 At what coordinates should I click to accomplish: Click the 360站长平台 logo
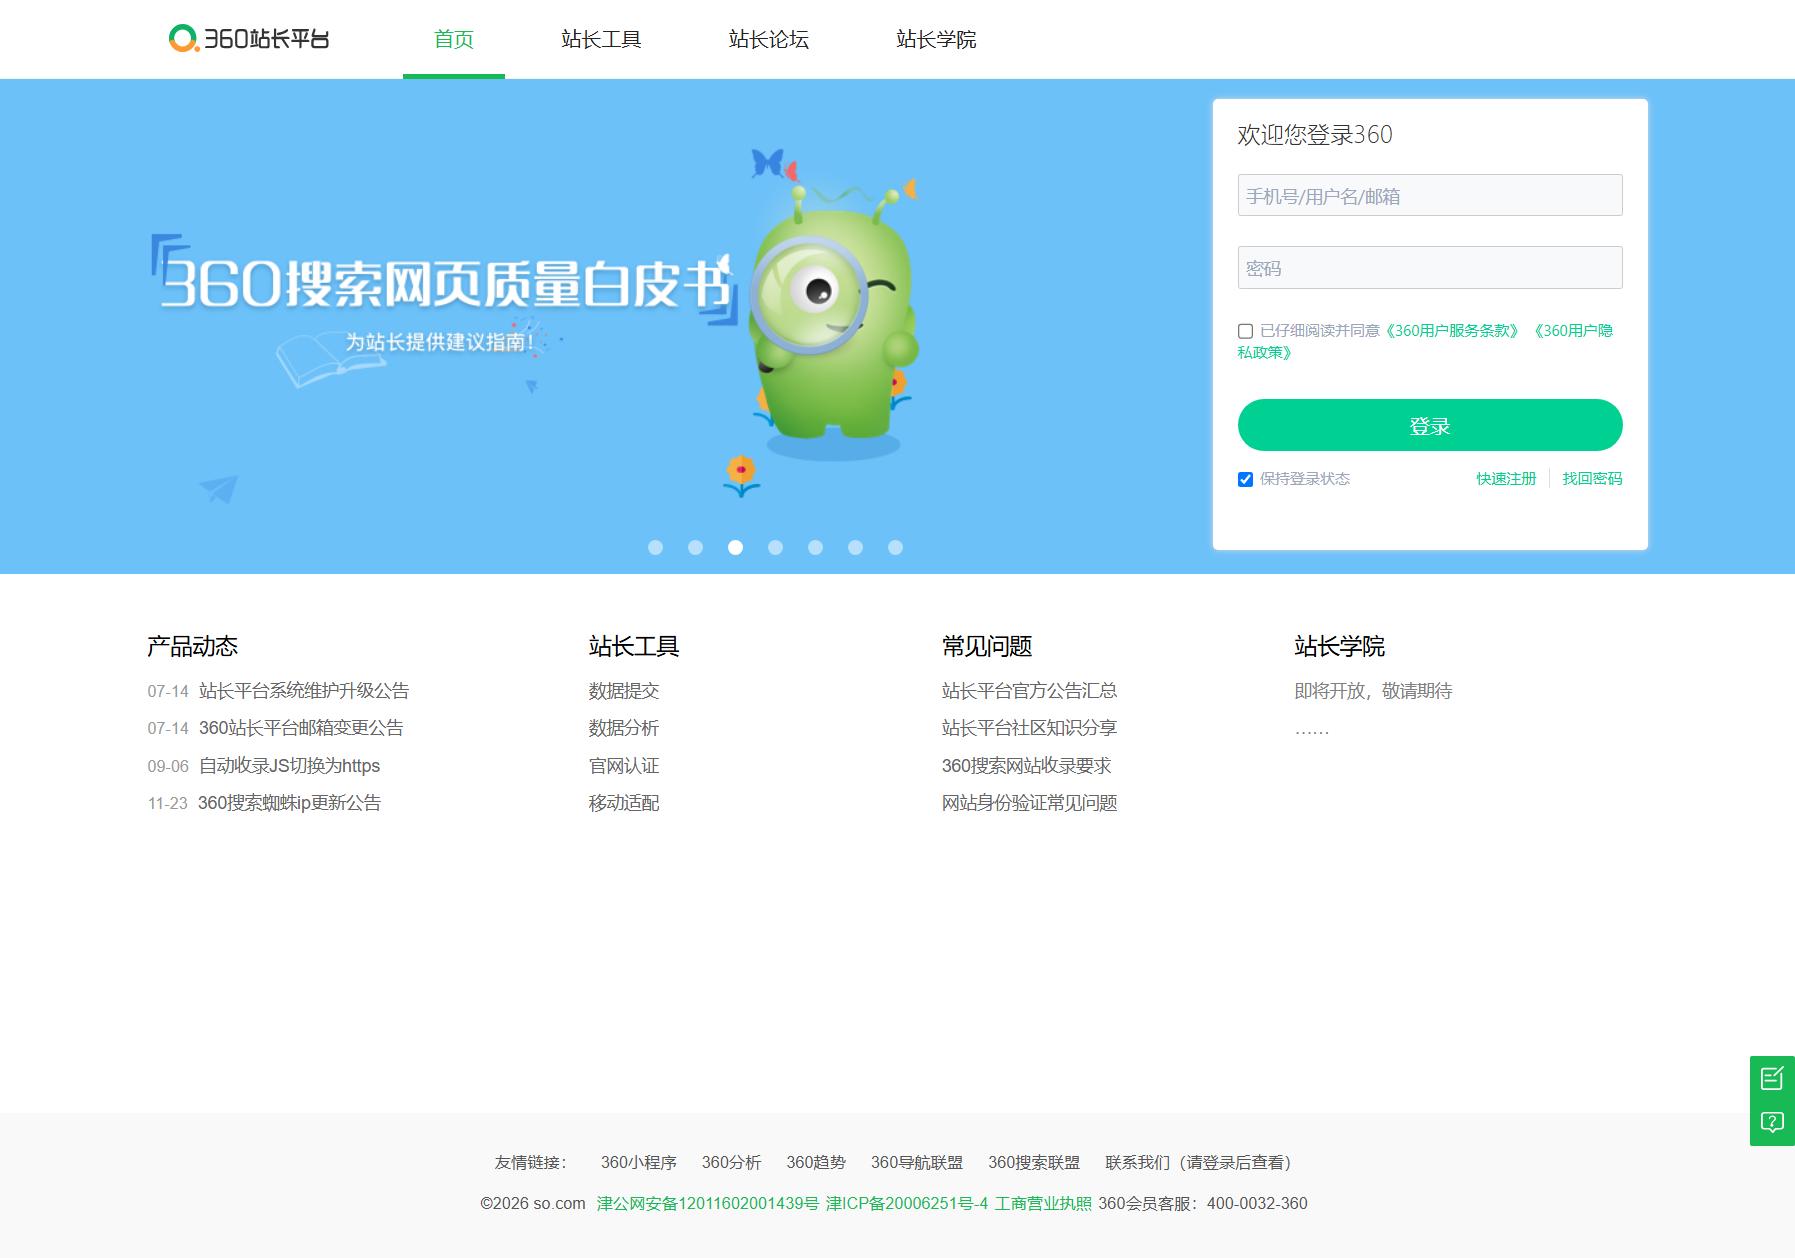point(249,39)
